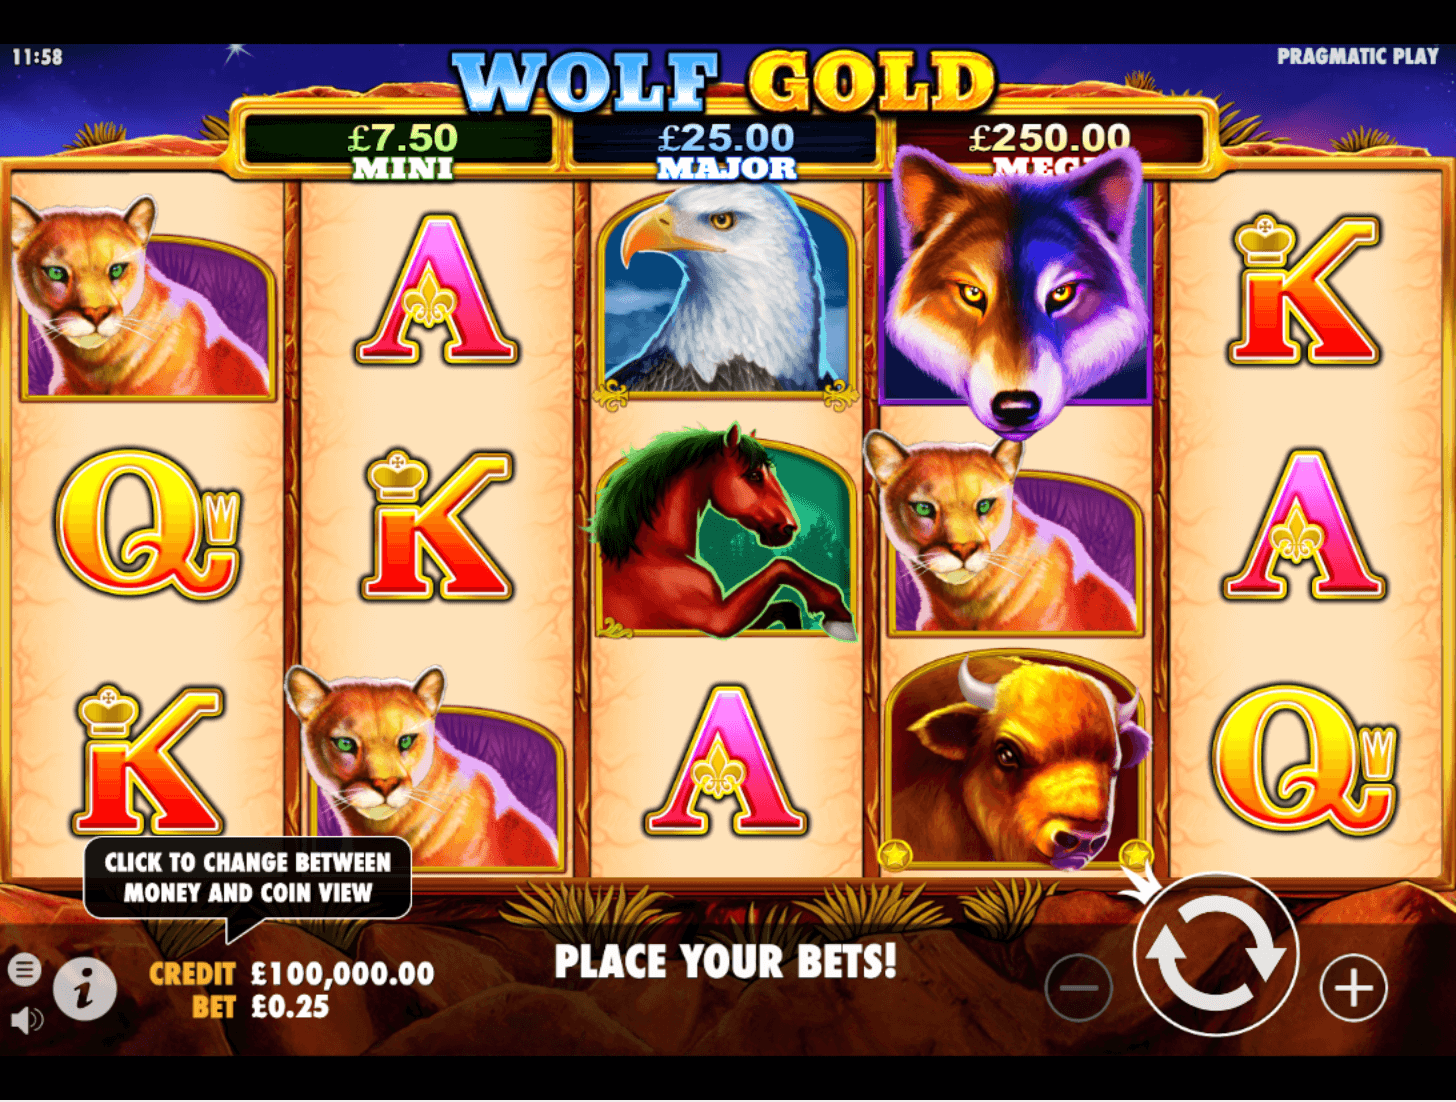Viewport: 1456px width, 1102px height.
Task: Click the brown horse symbol
Action: pyautogui.click(x=726, y=533)
